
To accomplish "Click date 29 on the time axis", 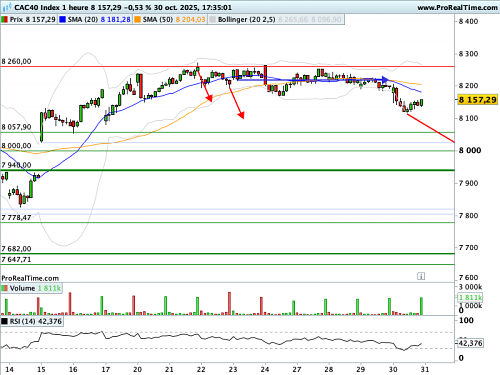I will (361, 369).
